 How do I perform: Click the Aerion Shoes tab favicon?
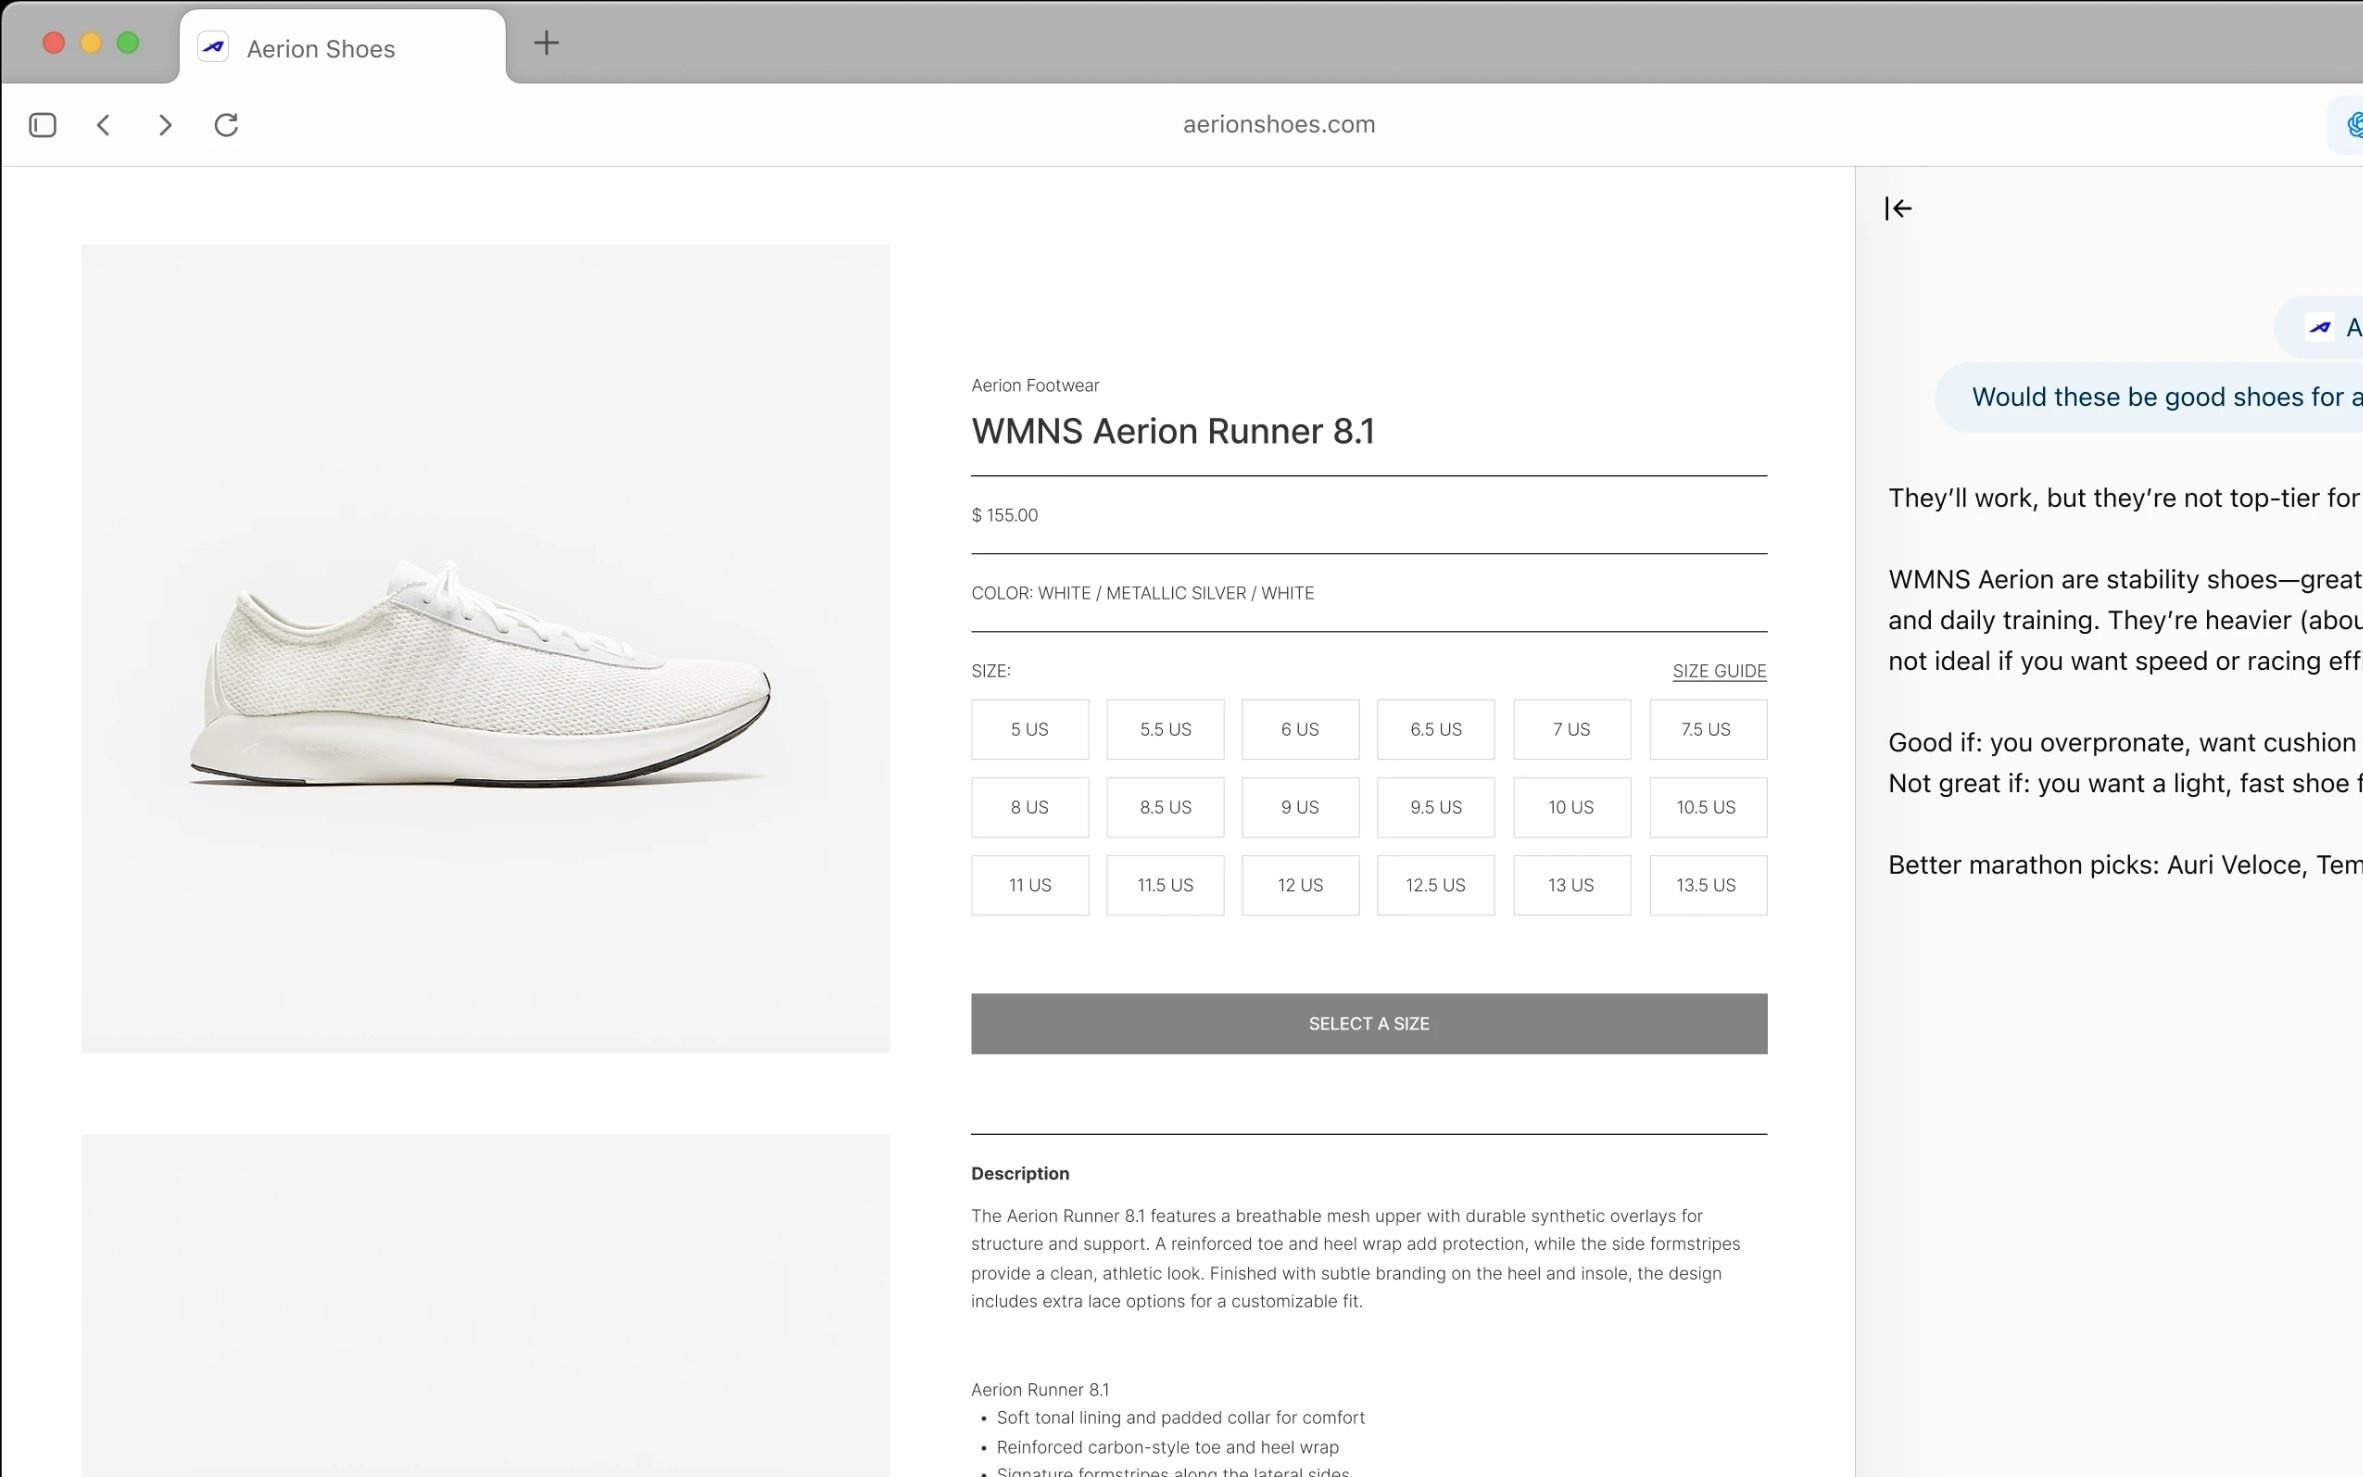click(x=213, y=47)
